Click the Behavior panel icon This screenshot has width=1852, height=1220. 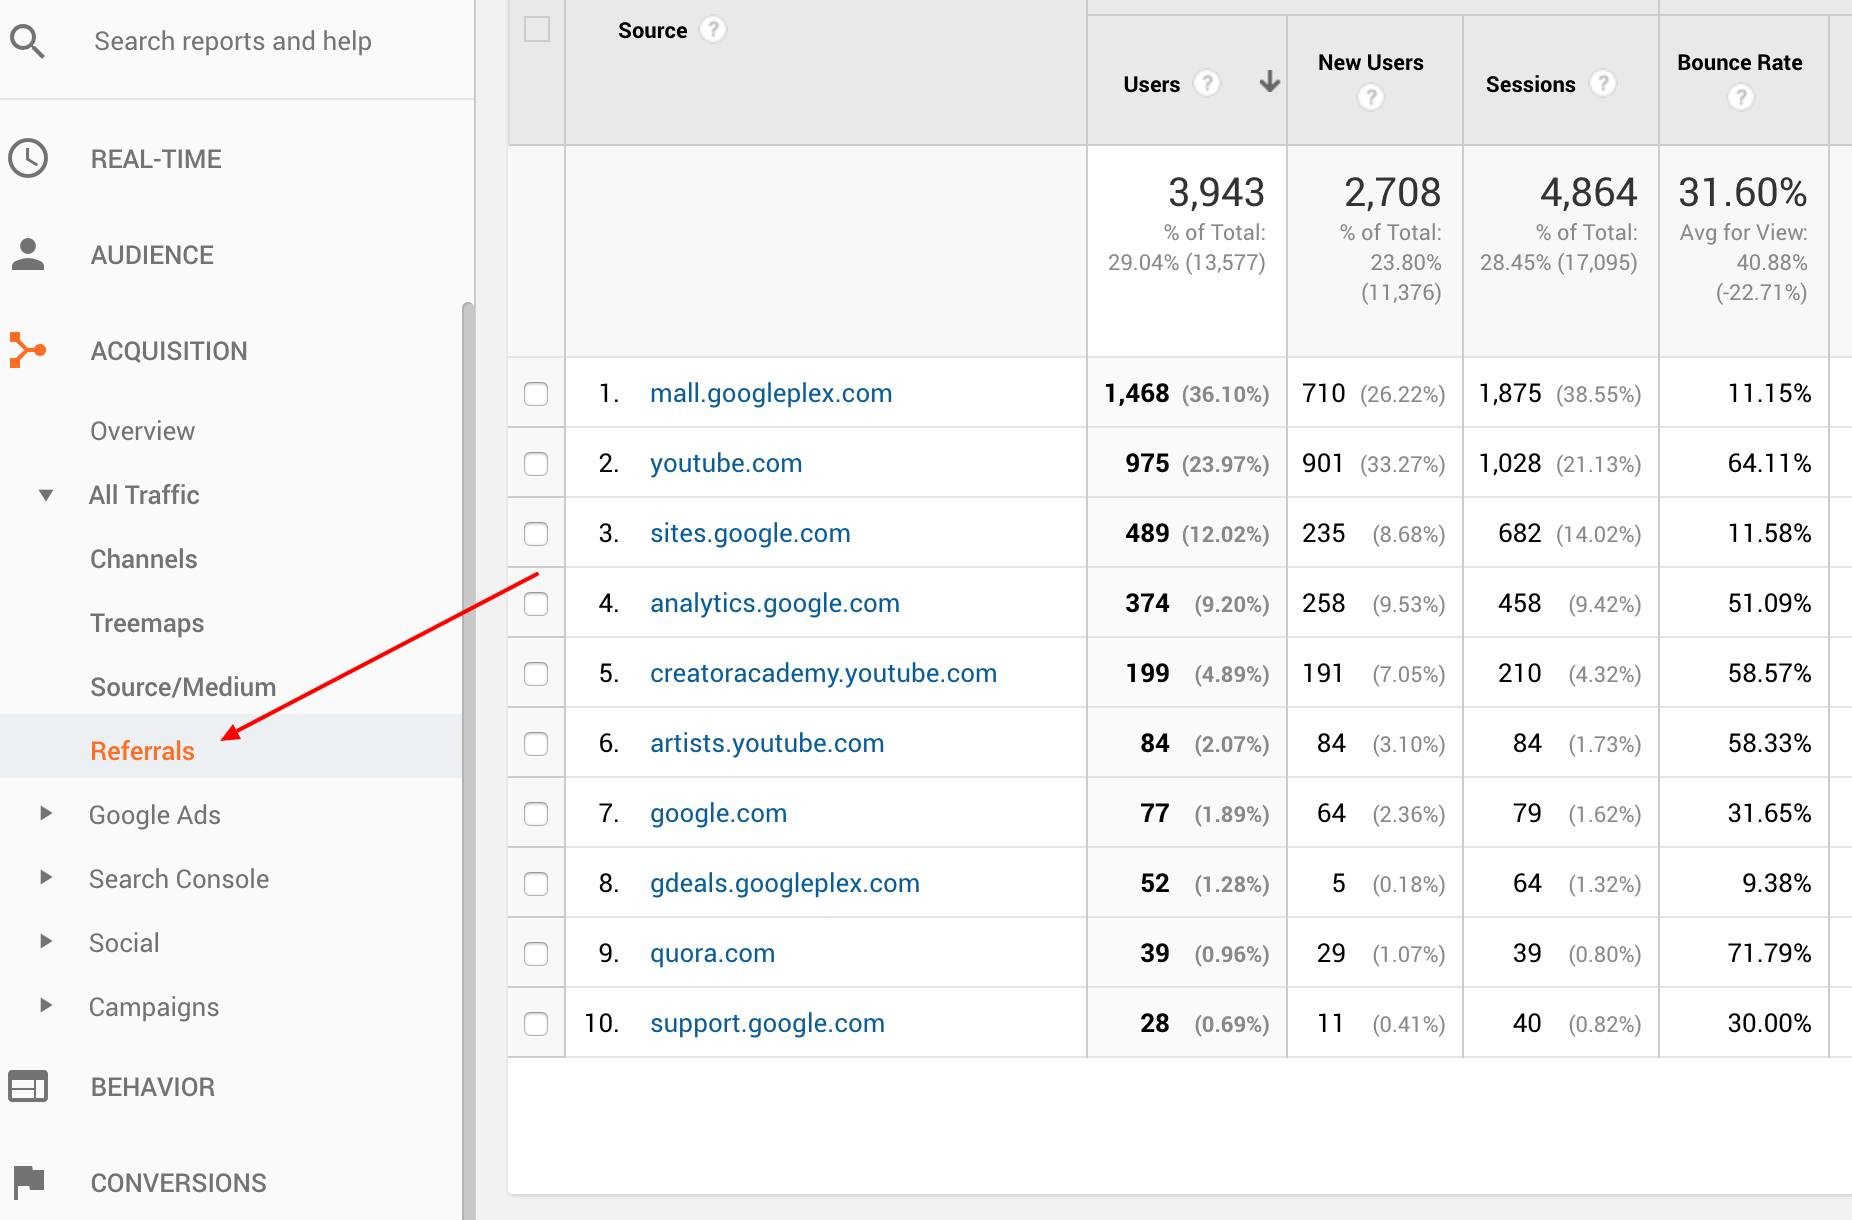(x=28, y=1086)
